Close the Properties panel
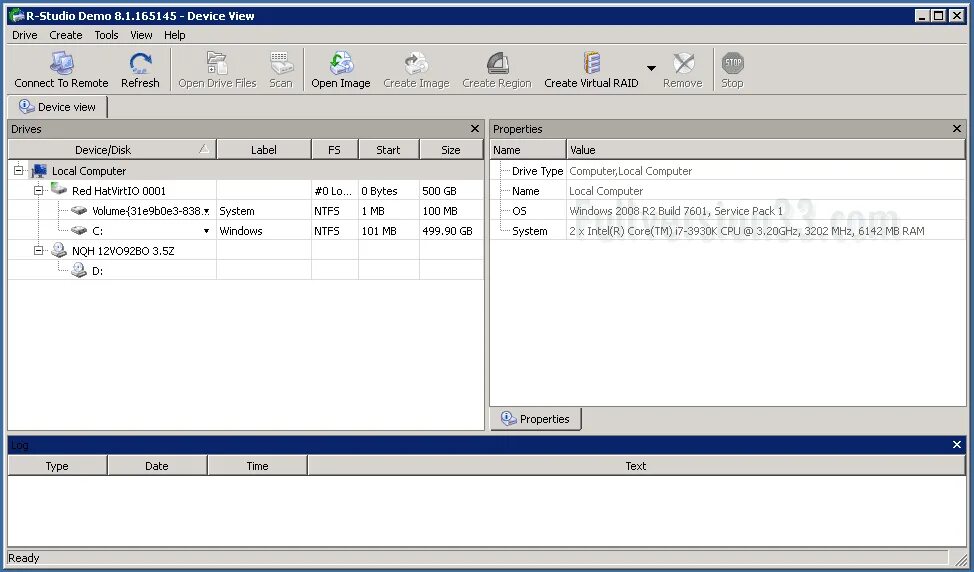Viewport: 974px width, 572px height. (957, 129)
